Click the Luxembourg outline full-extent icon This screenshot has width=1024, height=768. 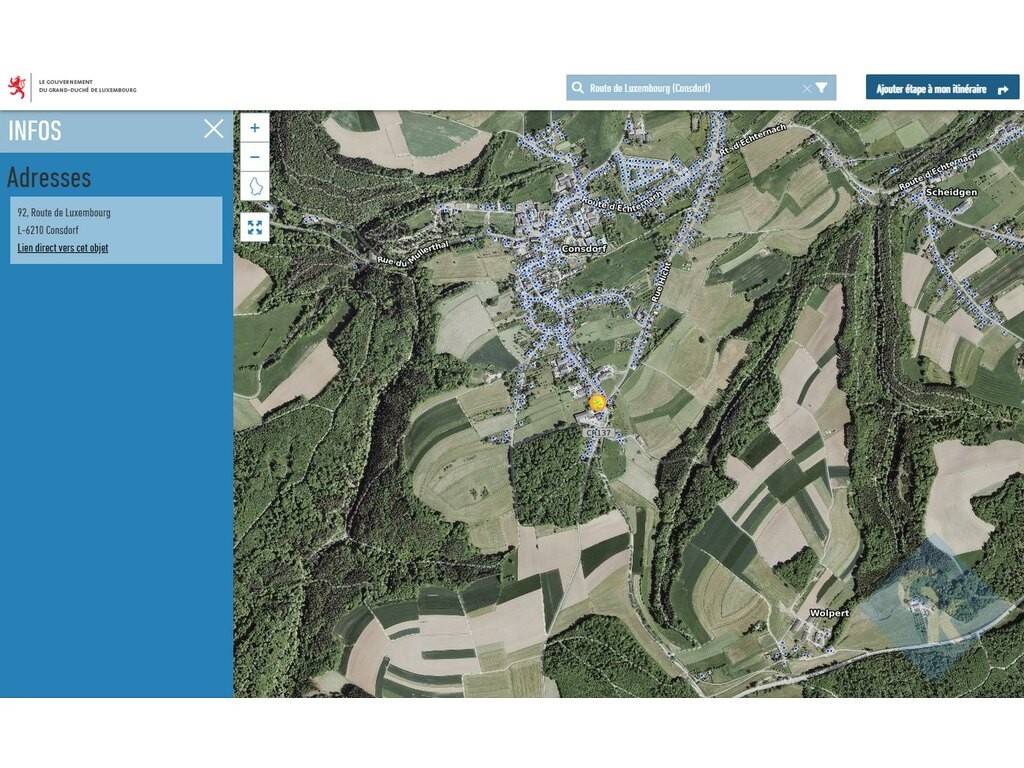(255, 187)
